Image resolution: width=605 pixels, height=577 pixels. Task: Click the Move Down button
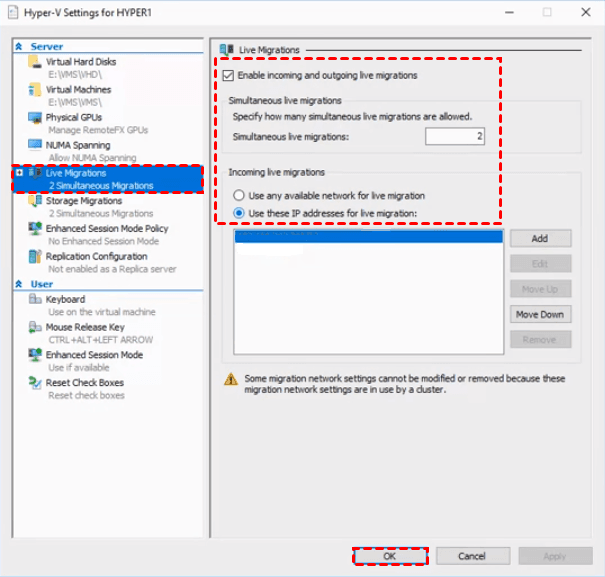tap(541, 315)
